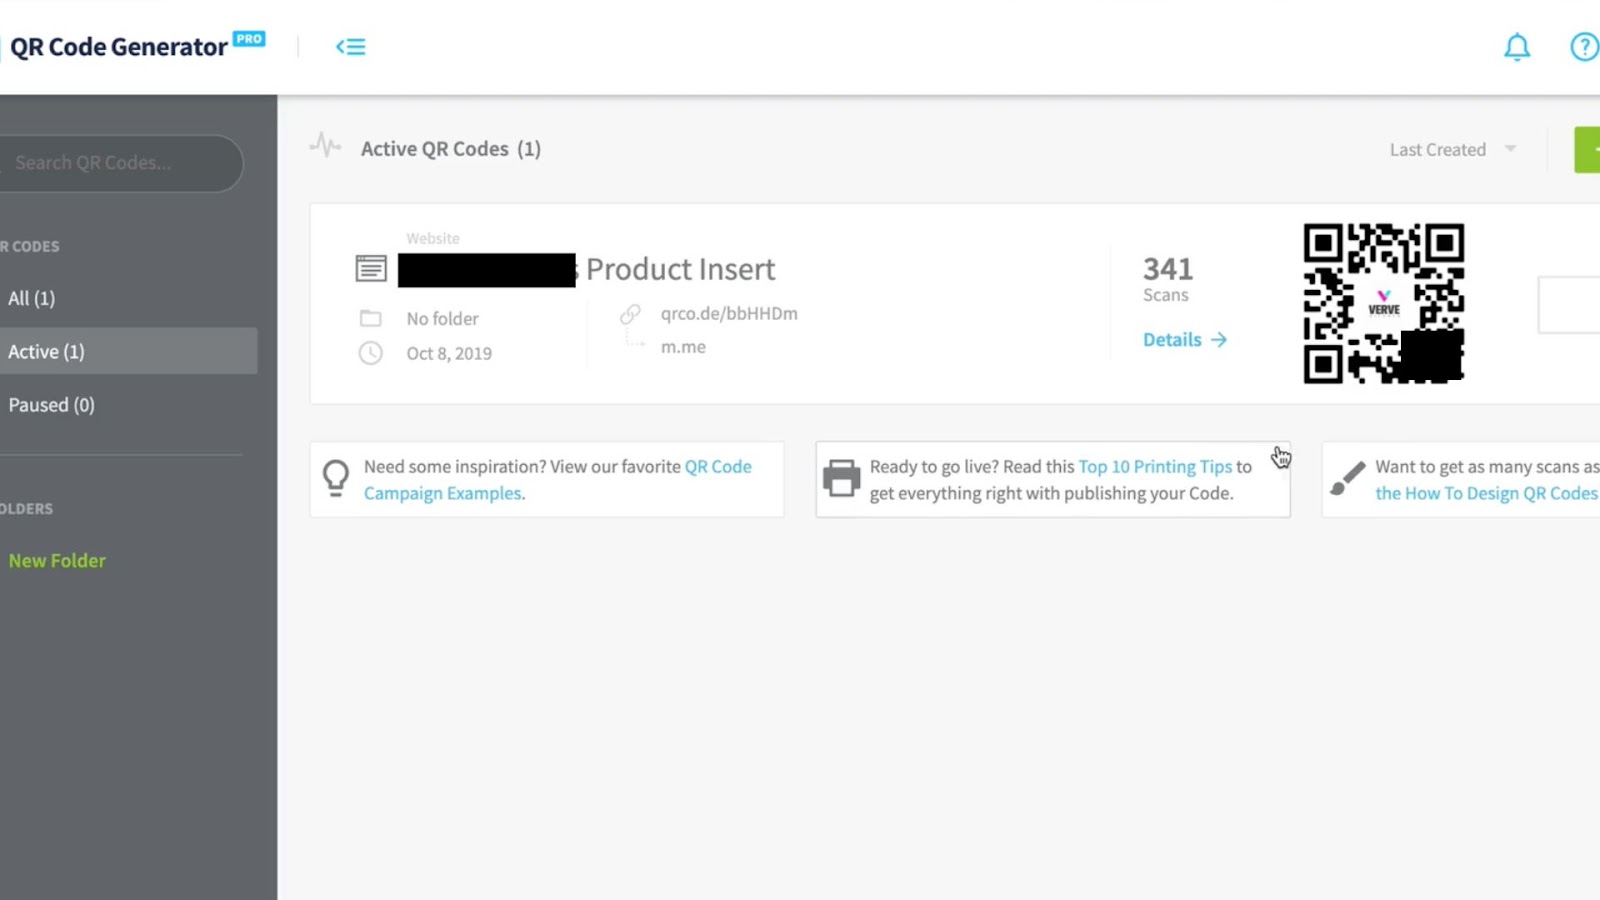This screenshot has height=900, width=1600.
Task: Click the activity pulse icon beside Active QR Codes
Action: pos(325,146)
